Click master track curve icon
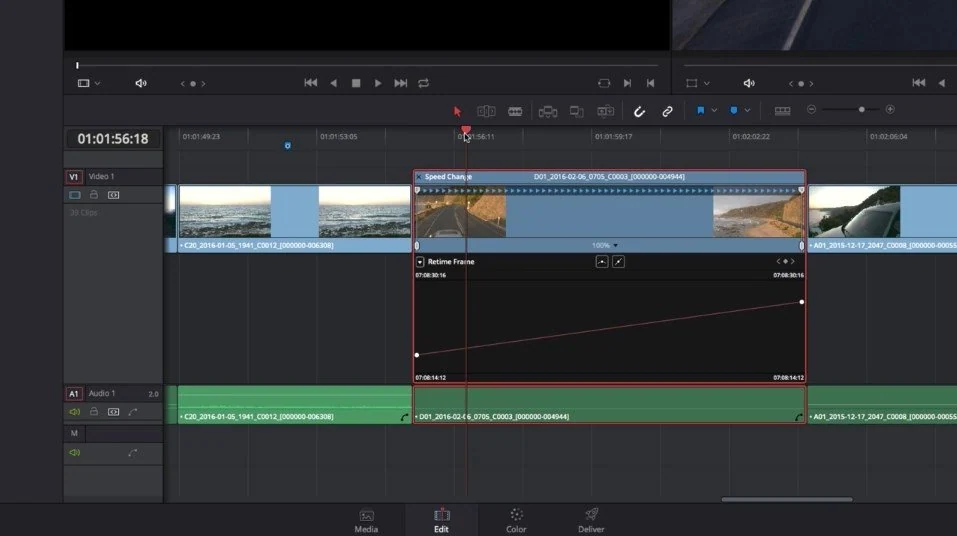 click(x=132, y=452)
